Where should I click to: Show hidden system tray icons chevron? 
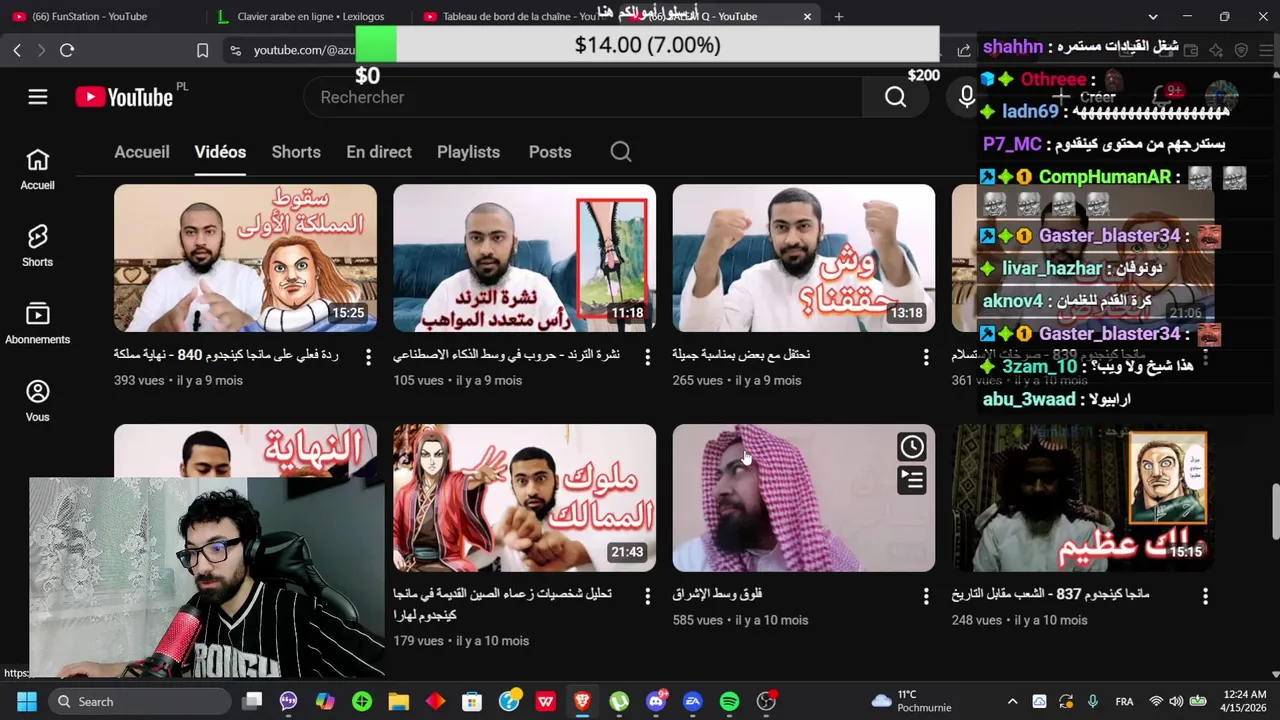click(1012, 702)
